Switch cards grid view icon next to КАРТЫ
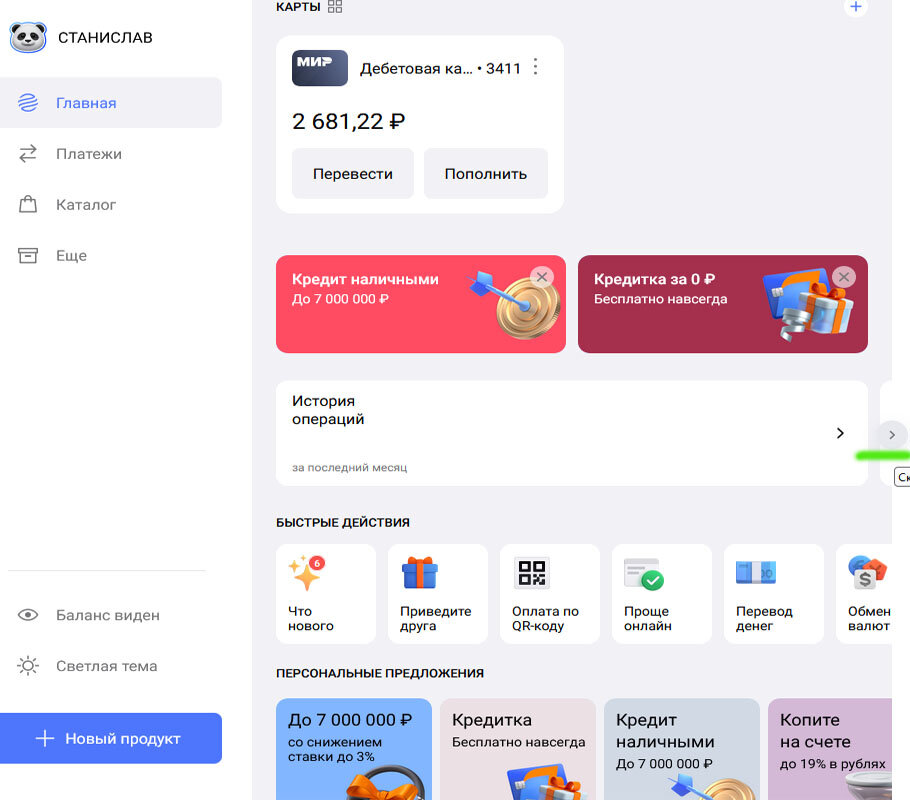 tap(335, 6)
